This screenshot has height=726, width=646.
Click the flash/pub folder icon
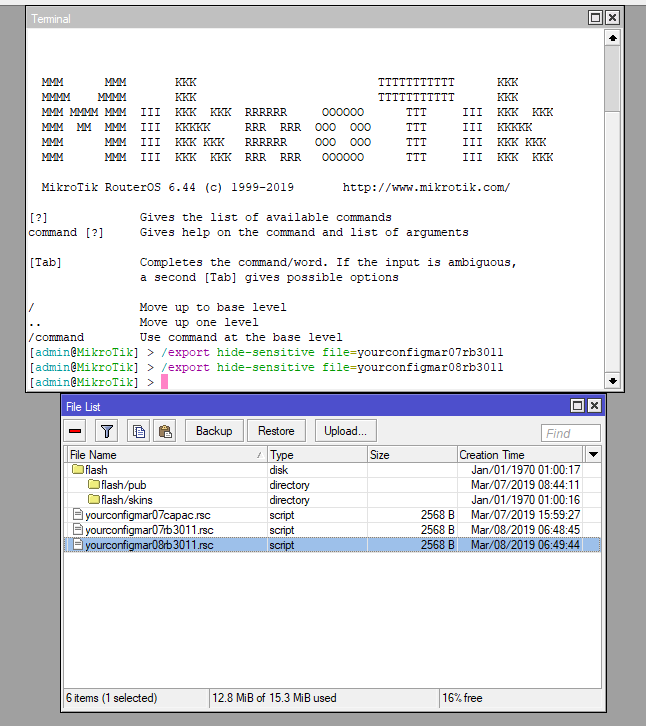(x=94, y=484)
